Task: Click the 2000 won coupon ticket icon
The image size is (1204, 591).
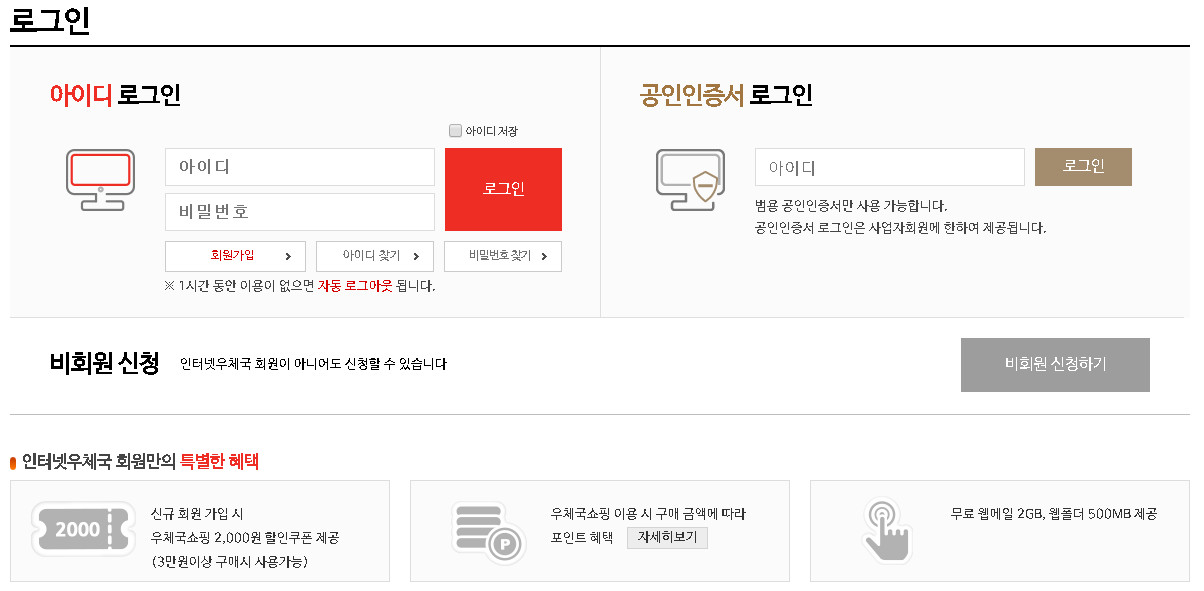Action: pos(83,531)
